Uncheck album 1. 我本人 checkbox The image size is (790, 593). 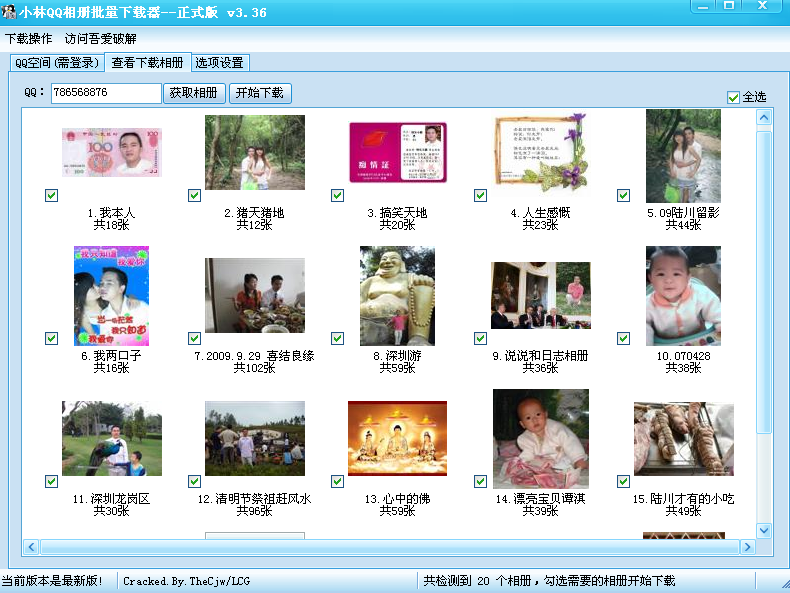click(x=51, y=195)
